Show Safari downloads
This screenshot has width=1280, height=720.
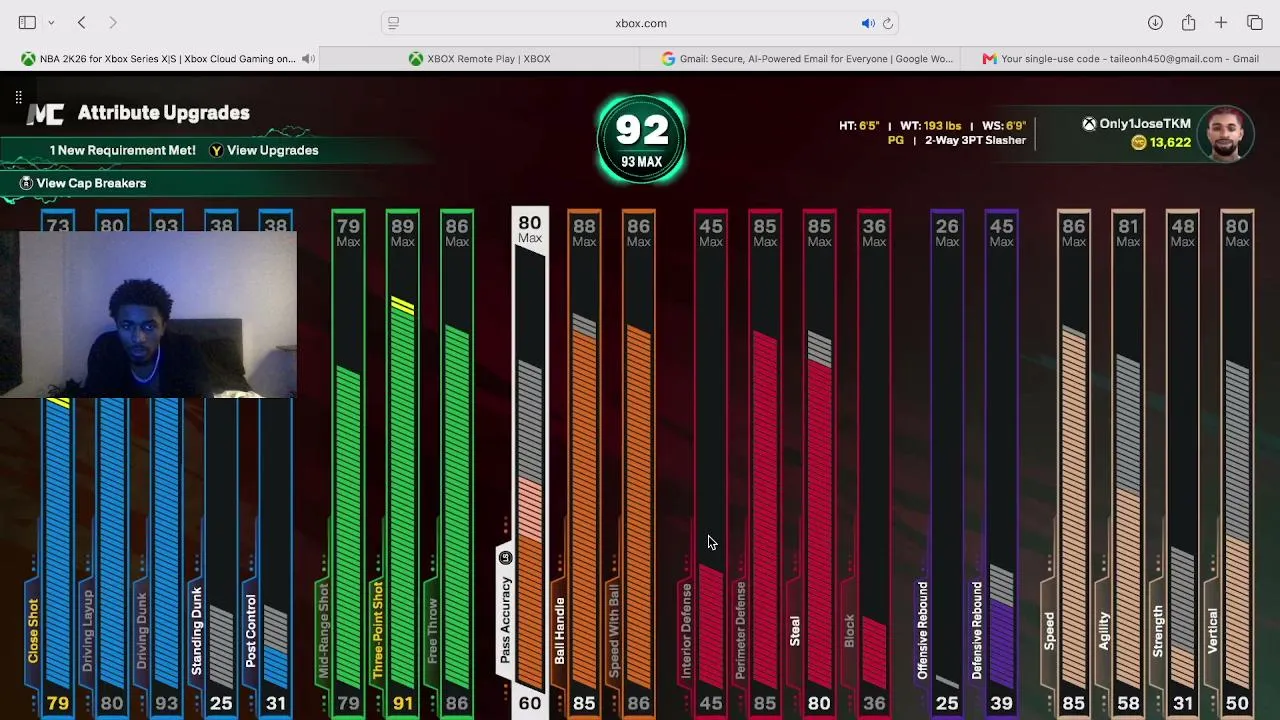pyautogui.click(x=1155, y=23)
